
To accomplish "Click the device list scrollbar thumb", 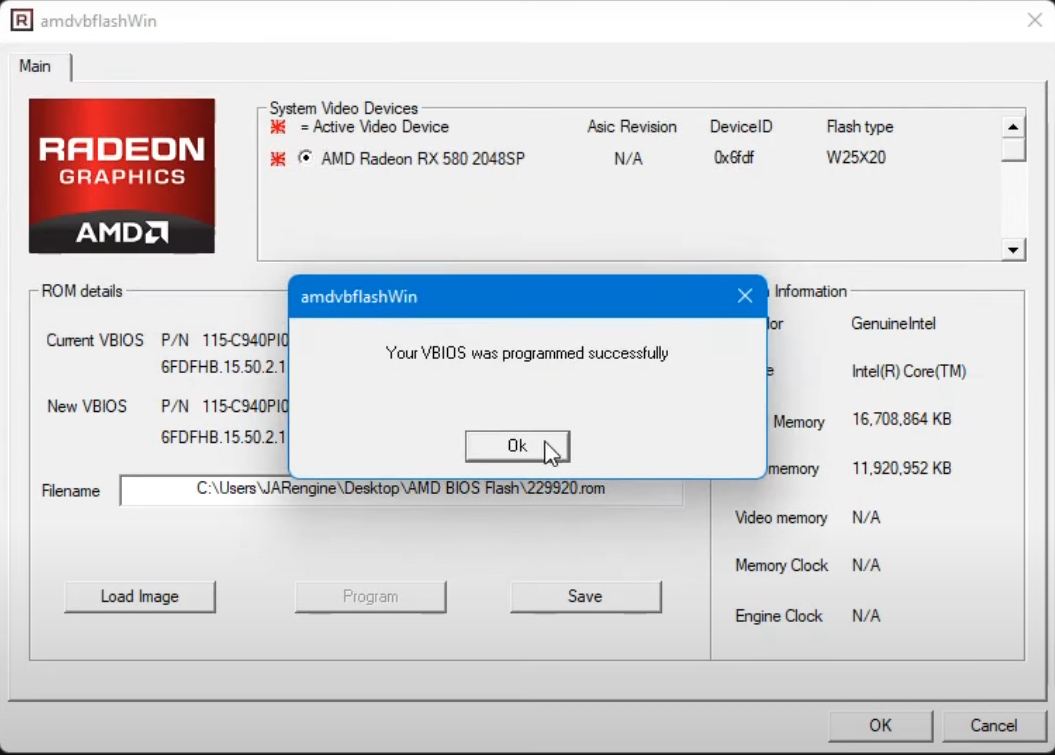I will click(x=1013, y=149).
